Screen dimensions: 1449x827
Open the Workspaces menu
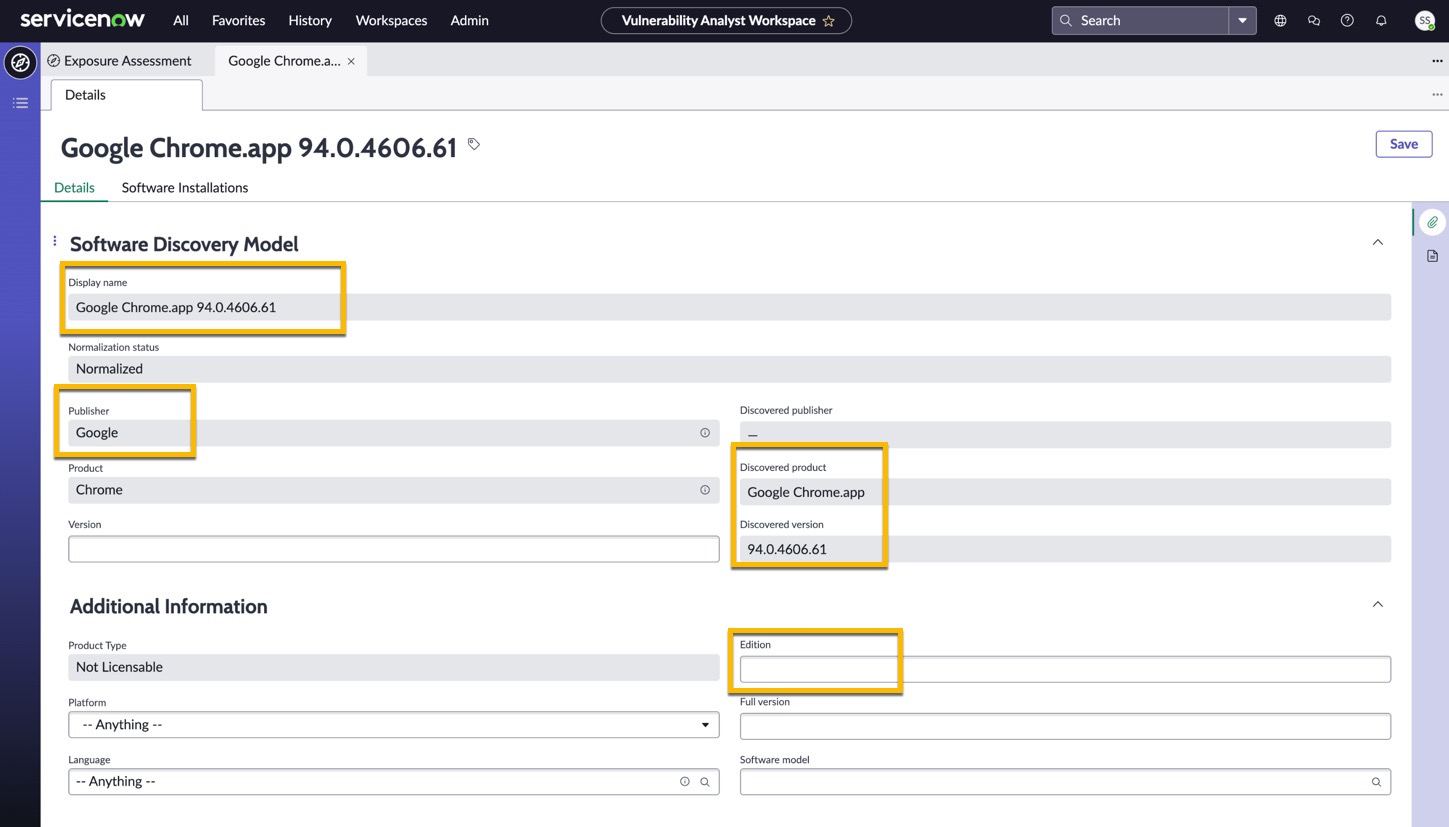[x=391, y=20]
